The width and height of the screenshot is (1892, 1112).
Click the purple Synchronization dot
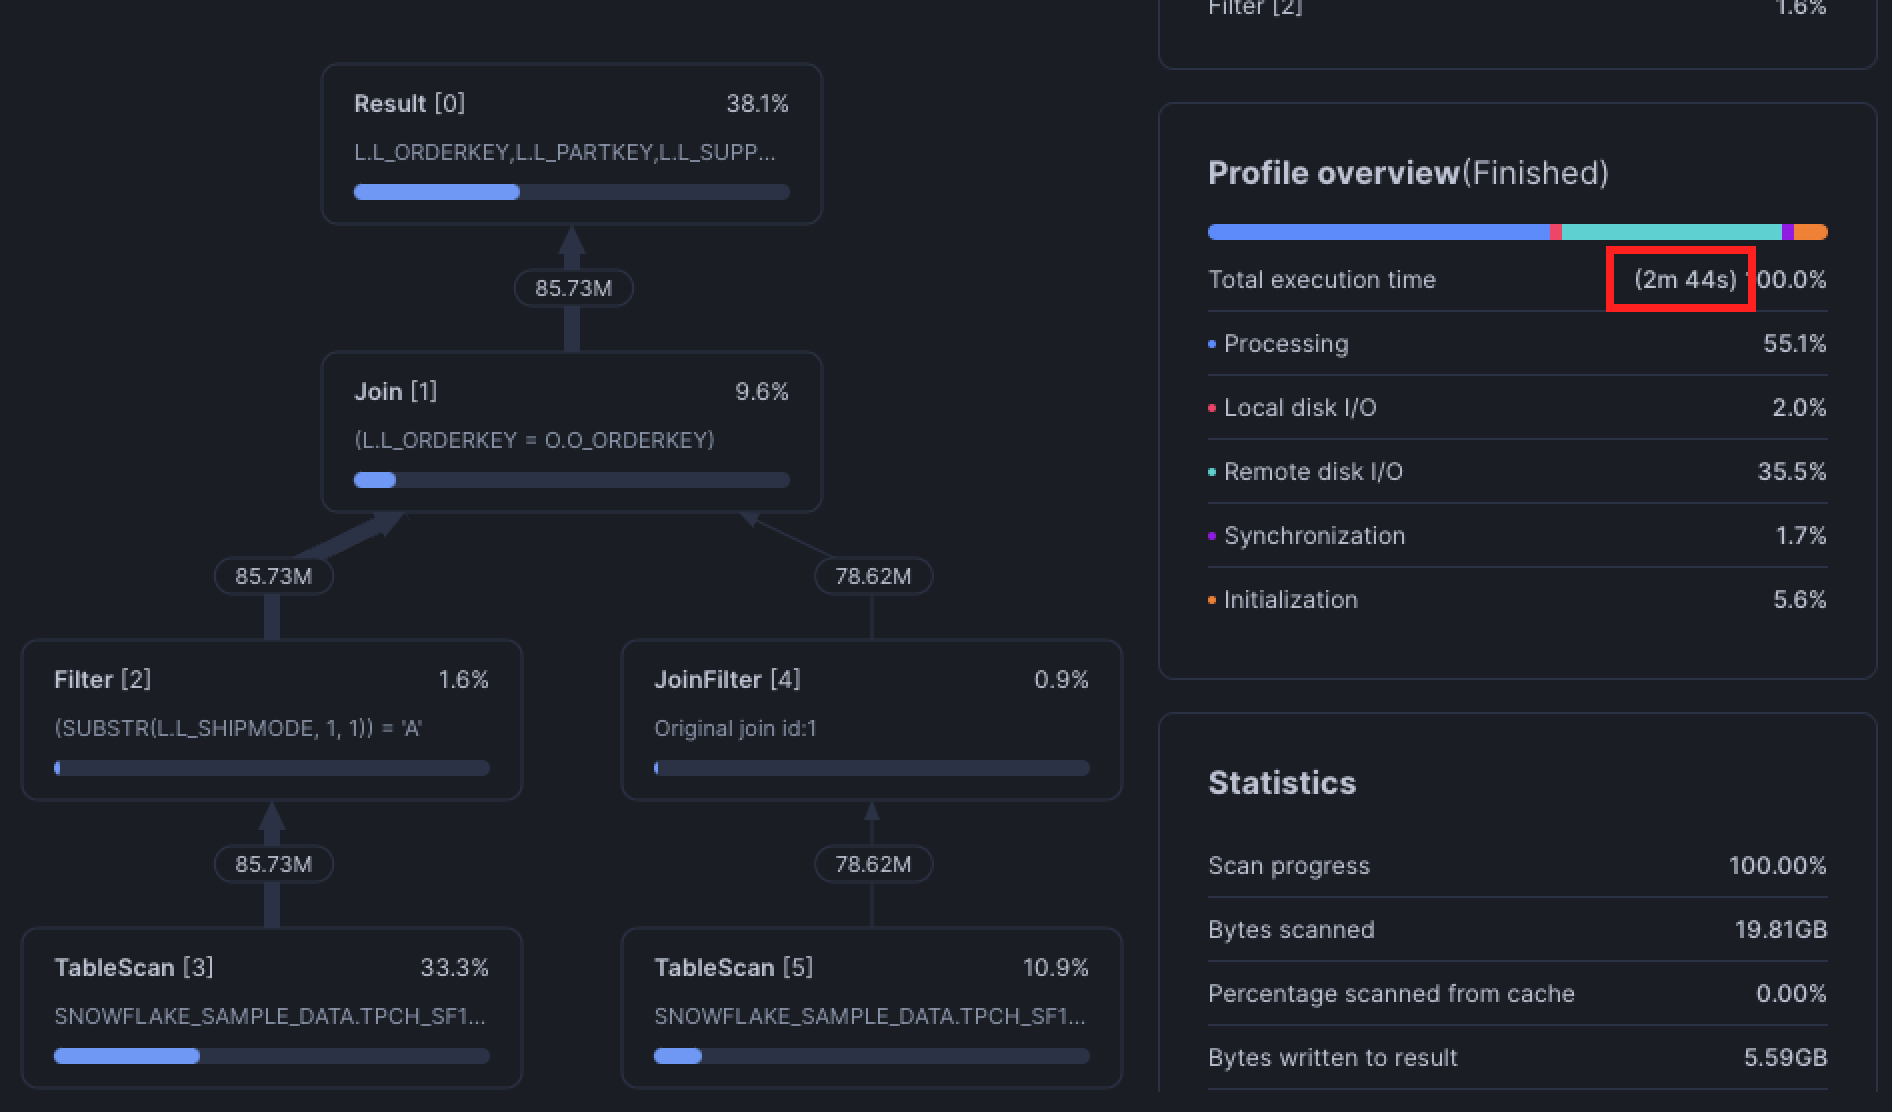coord(1212,536)
